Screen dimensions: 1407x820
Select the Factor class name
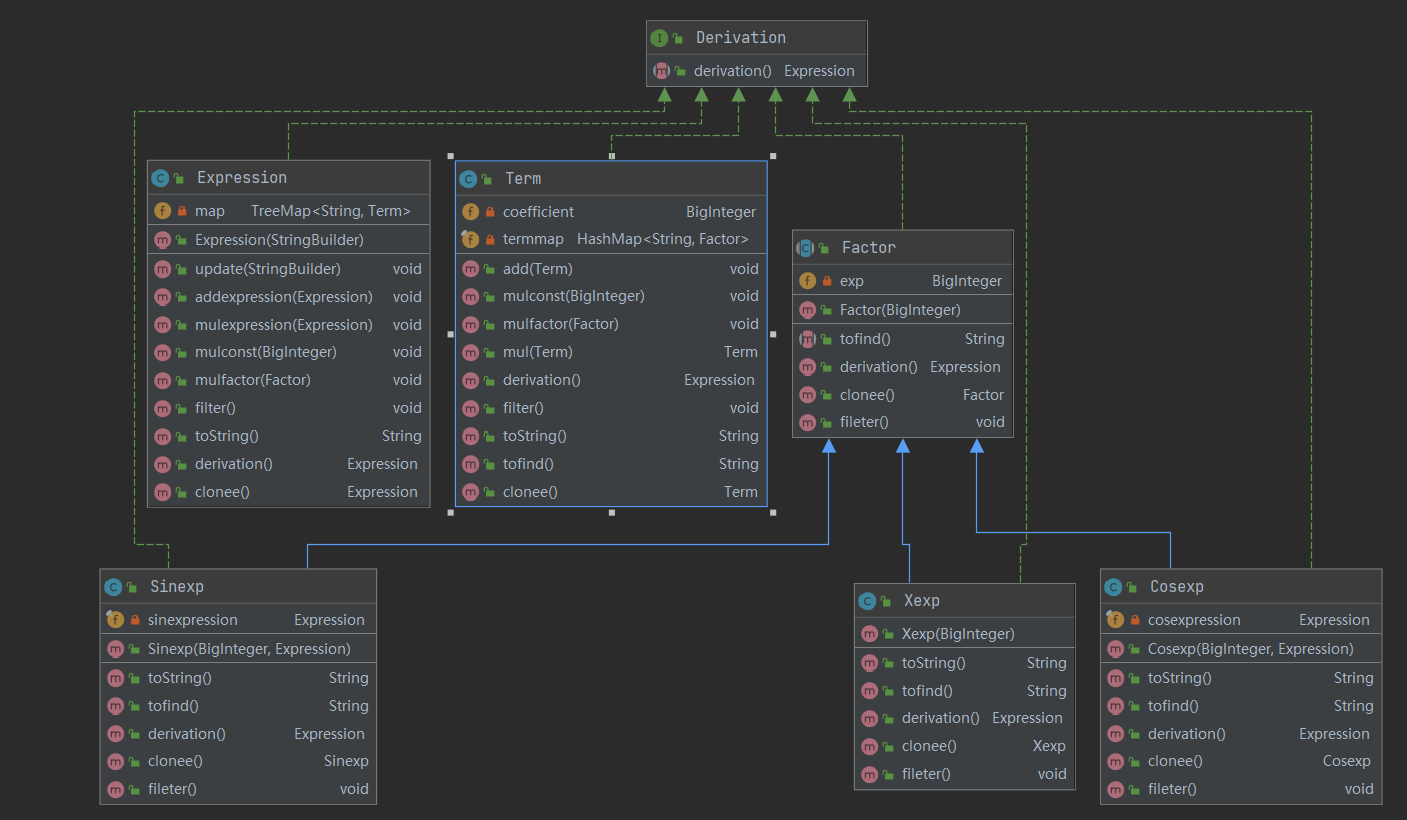click(x=869, y=248)
